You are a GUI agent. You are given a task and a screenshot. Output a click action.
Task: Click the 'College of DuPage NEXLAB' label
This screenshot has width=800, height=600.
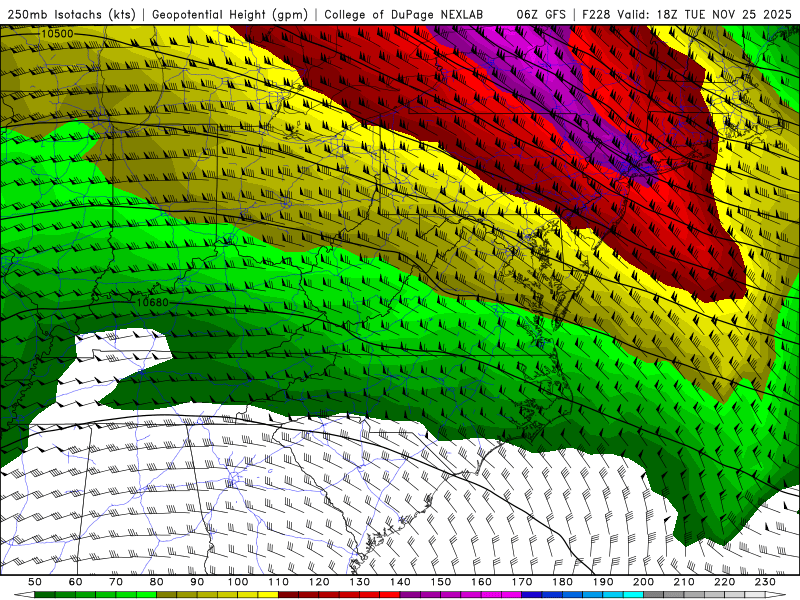tap(403, 14)
